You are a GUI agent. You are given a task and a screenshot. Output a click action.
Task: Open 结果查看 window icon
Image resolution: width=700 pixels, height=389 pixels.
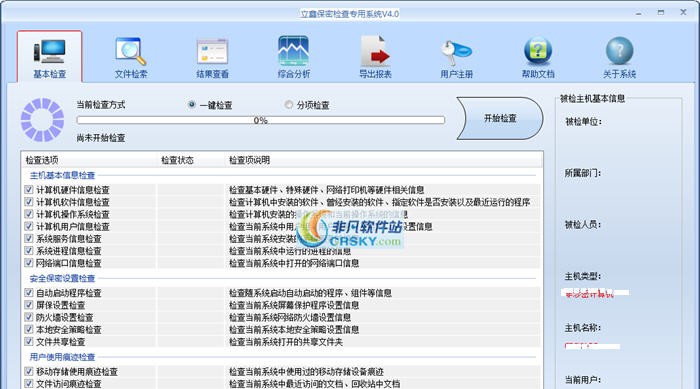click(x=212, y=51)
